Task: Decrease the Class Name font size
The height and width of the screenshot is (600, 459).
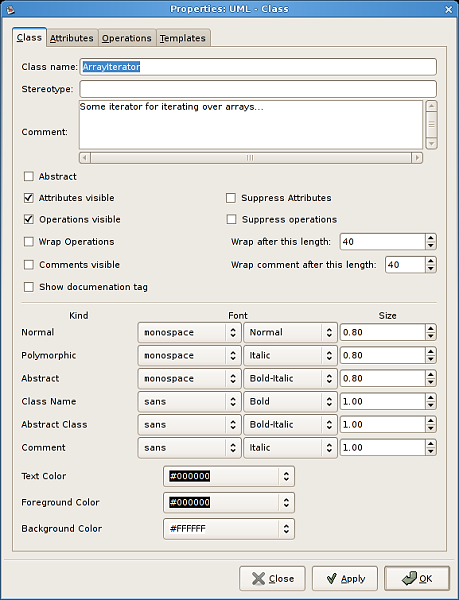Action: (431, 405)
